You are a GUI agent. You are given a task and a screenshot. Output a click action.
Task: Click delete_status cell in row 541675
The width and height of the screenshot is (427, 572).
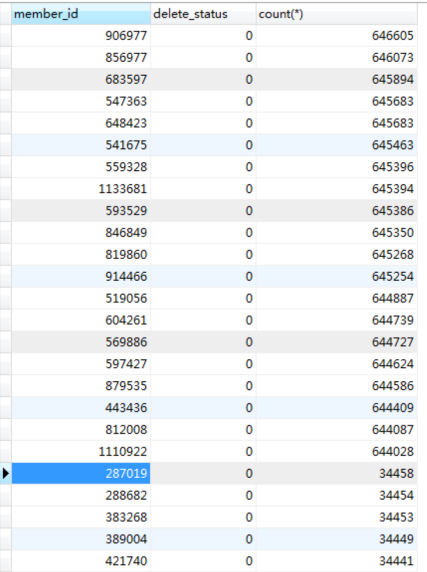pyautogui.click(x=203, y=145)
